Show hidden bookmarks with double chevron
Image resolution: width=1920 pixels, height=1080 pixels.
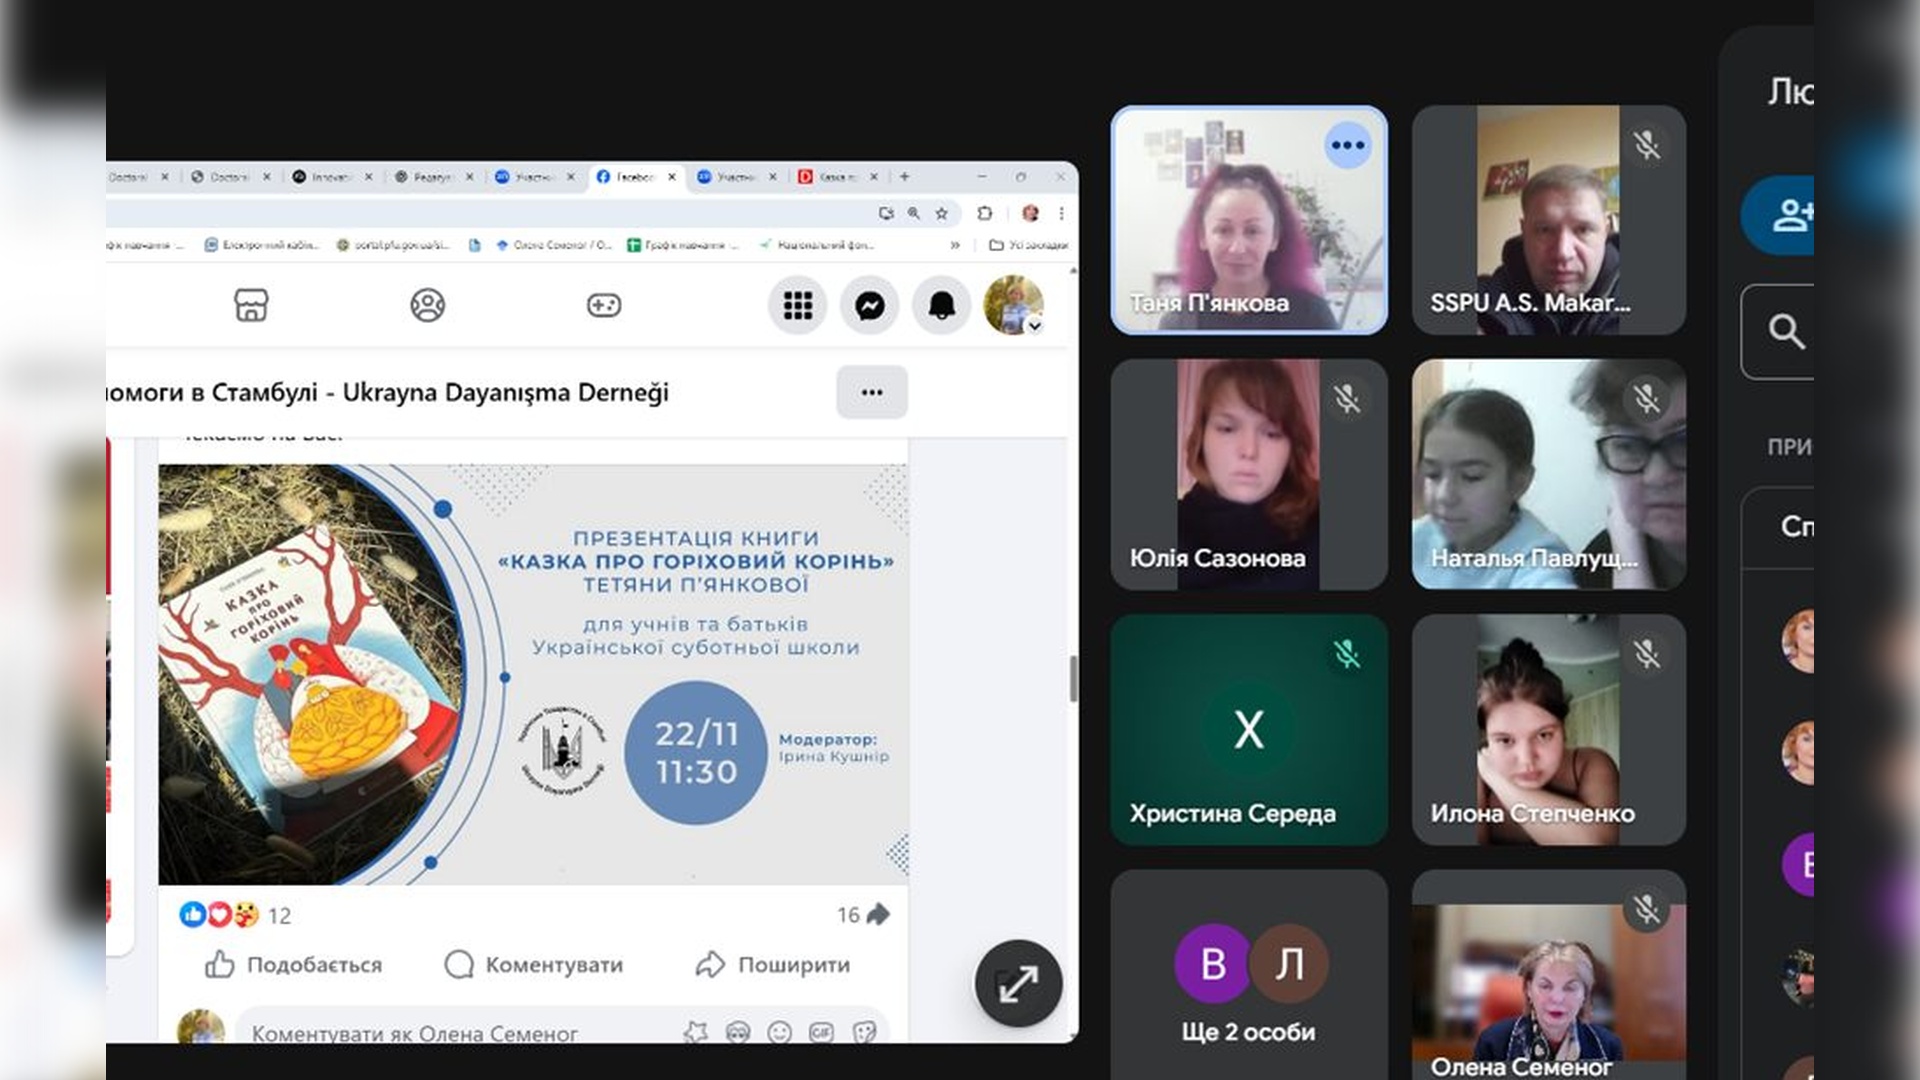coord(955,244)
